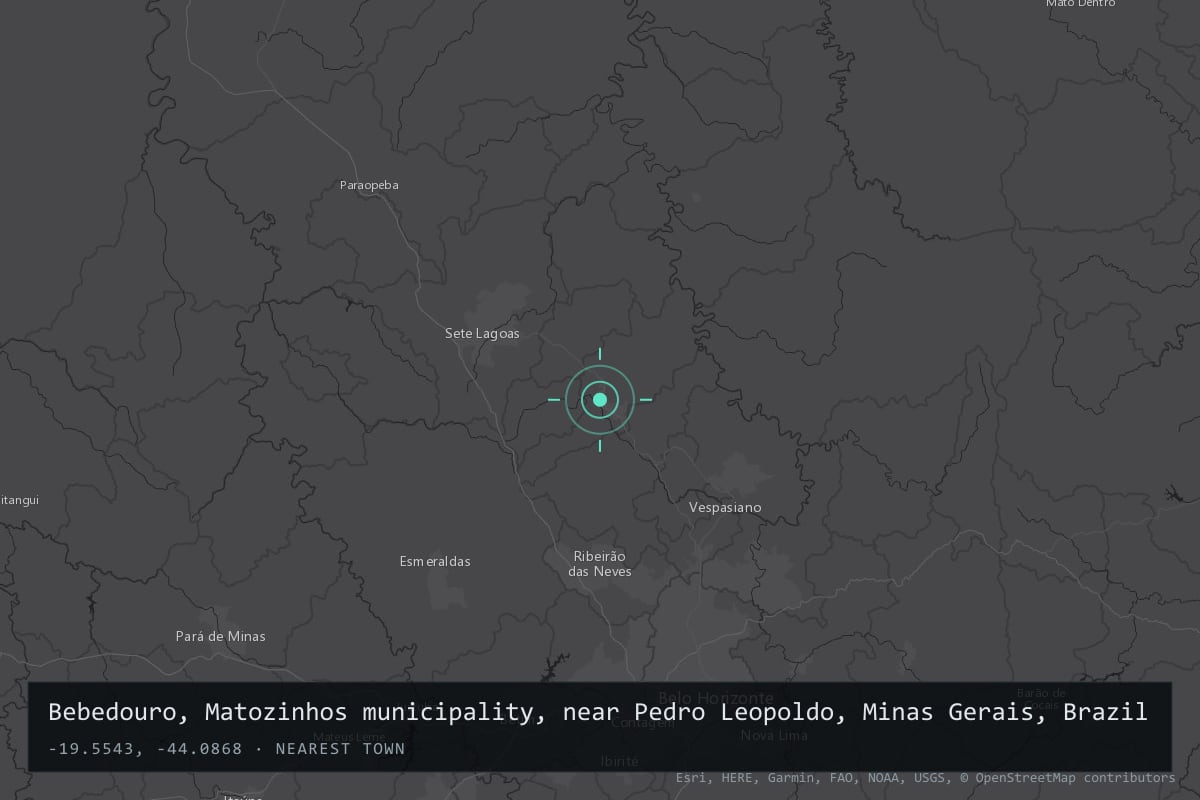Select the Mateus Leme label
Screen dimensions: 1200x800
(347, 737)
